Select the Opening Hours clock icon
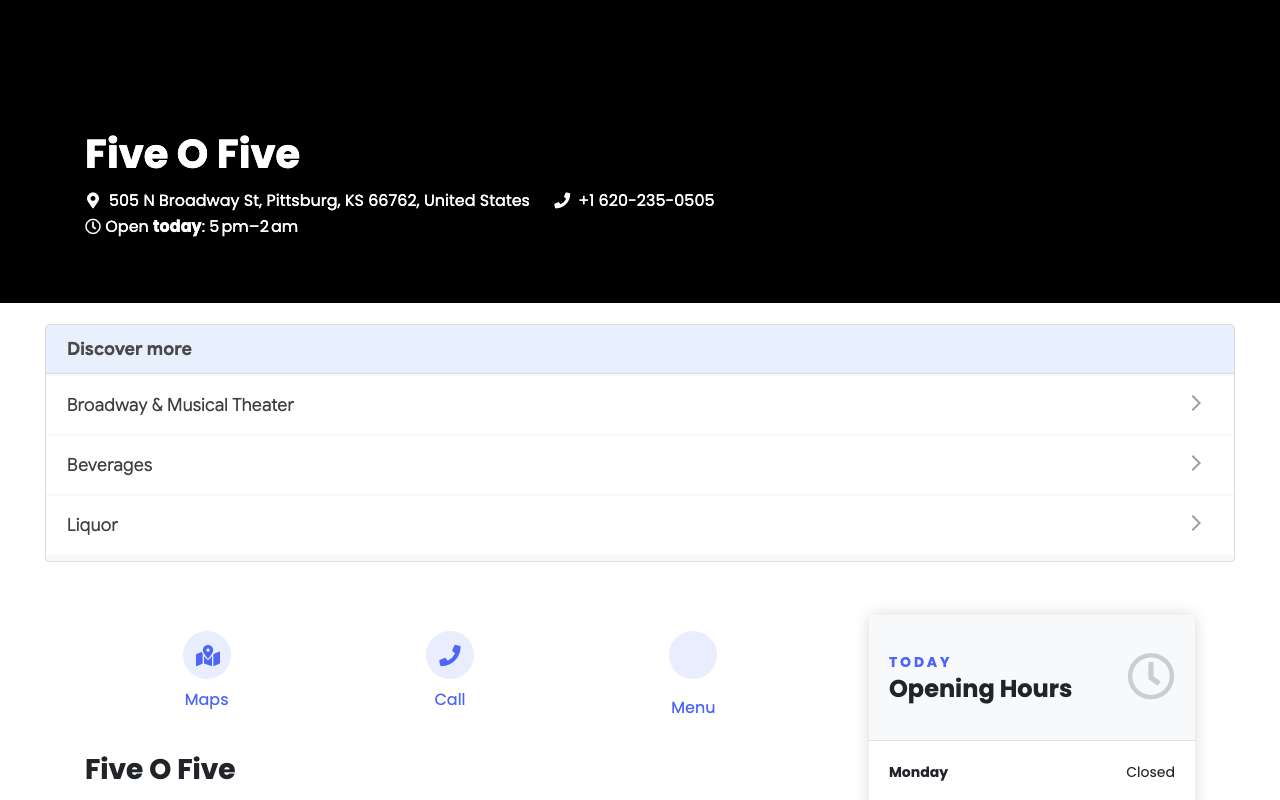The image size is (1280, 800). (x=1151, y=676)
